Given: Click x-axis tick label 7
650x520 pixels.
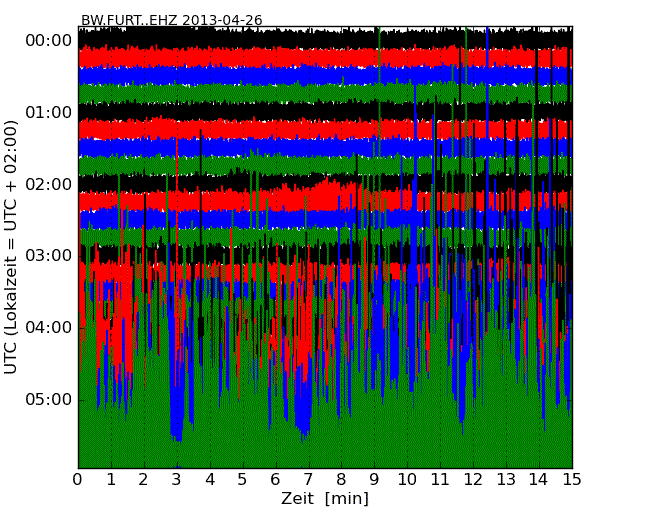Looking at the screenshot, I should pos(308,480).
